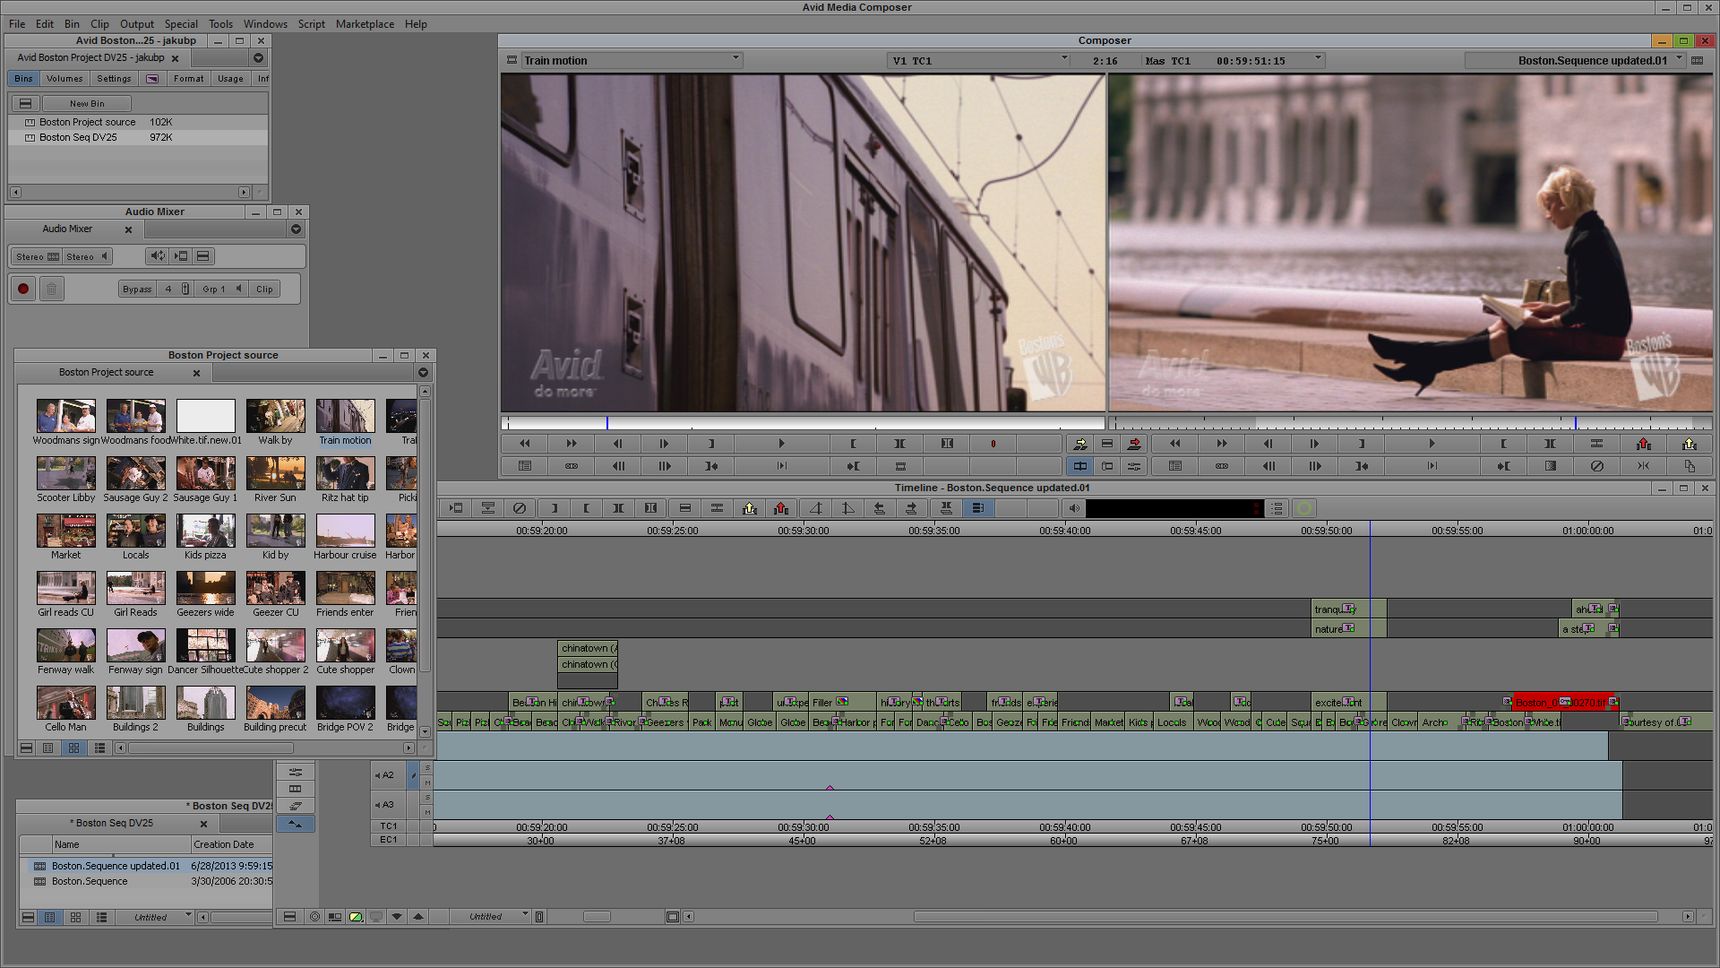The image size is (1720, 968).
Task: Click Lift red arrow in record monitor
Action: [1643, 444]
